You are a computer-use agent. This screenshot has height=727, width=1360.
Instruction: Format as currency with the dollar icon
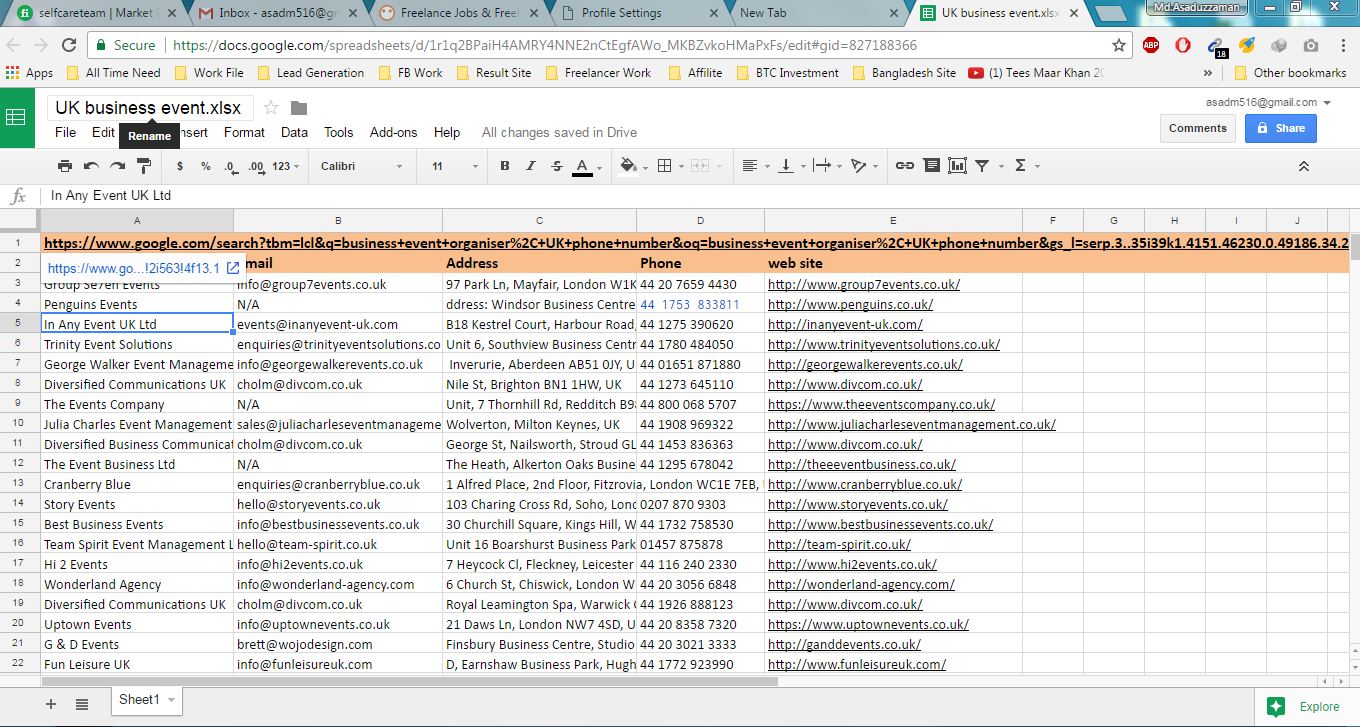pyautogui.click(x=180, y=166)
